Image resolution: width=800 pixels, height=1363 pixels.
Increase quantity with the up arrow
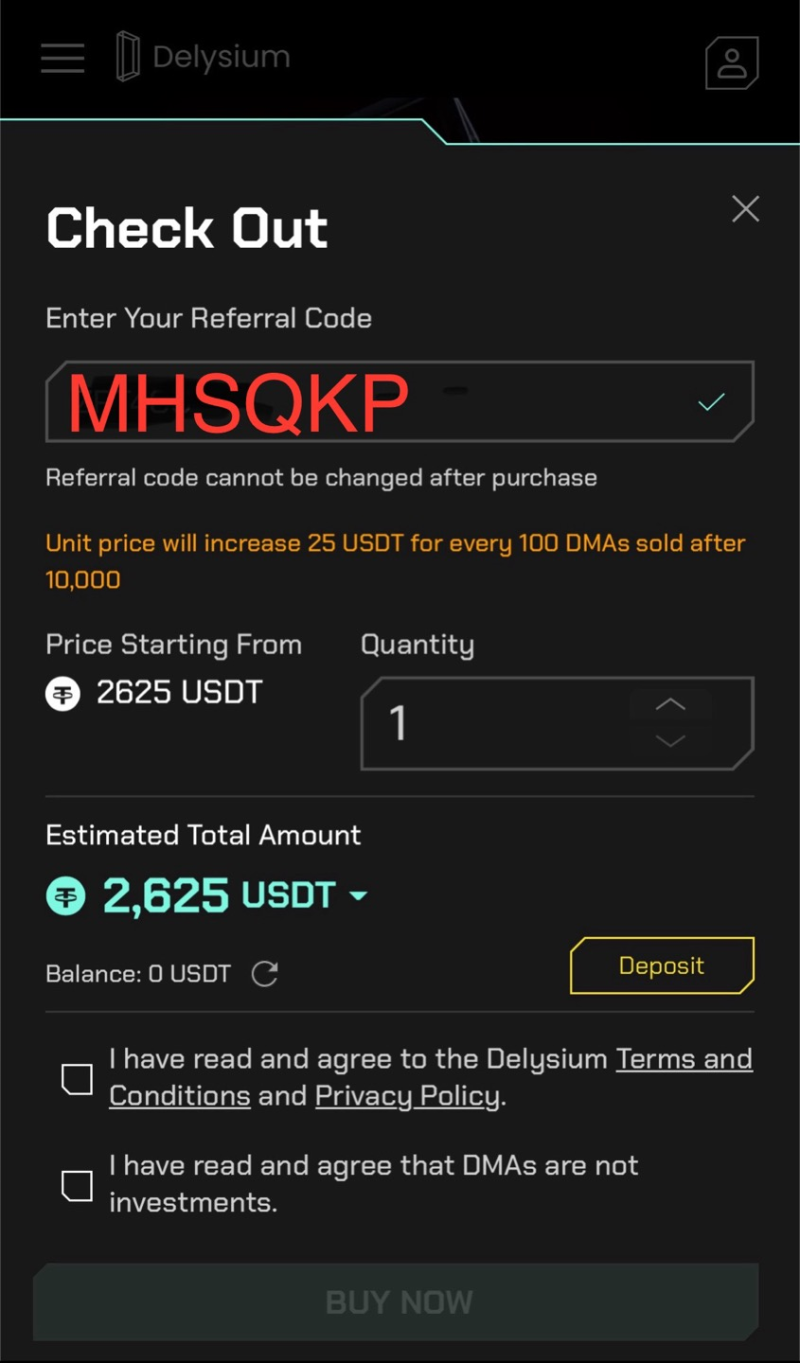[670, 704]
